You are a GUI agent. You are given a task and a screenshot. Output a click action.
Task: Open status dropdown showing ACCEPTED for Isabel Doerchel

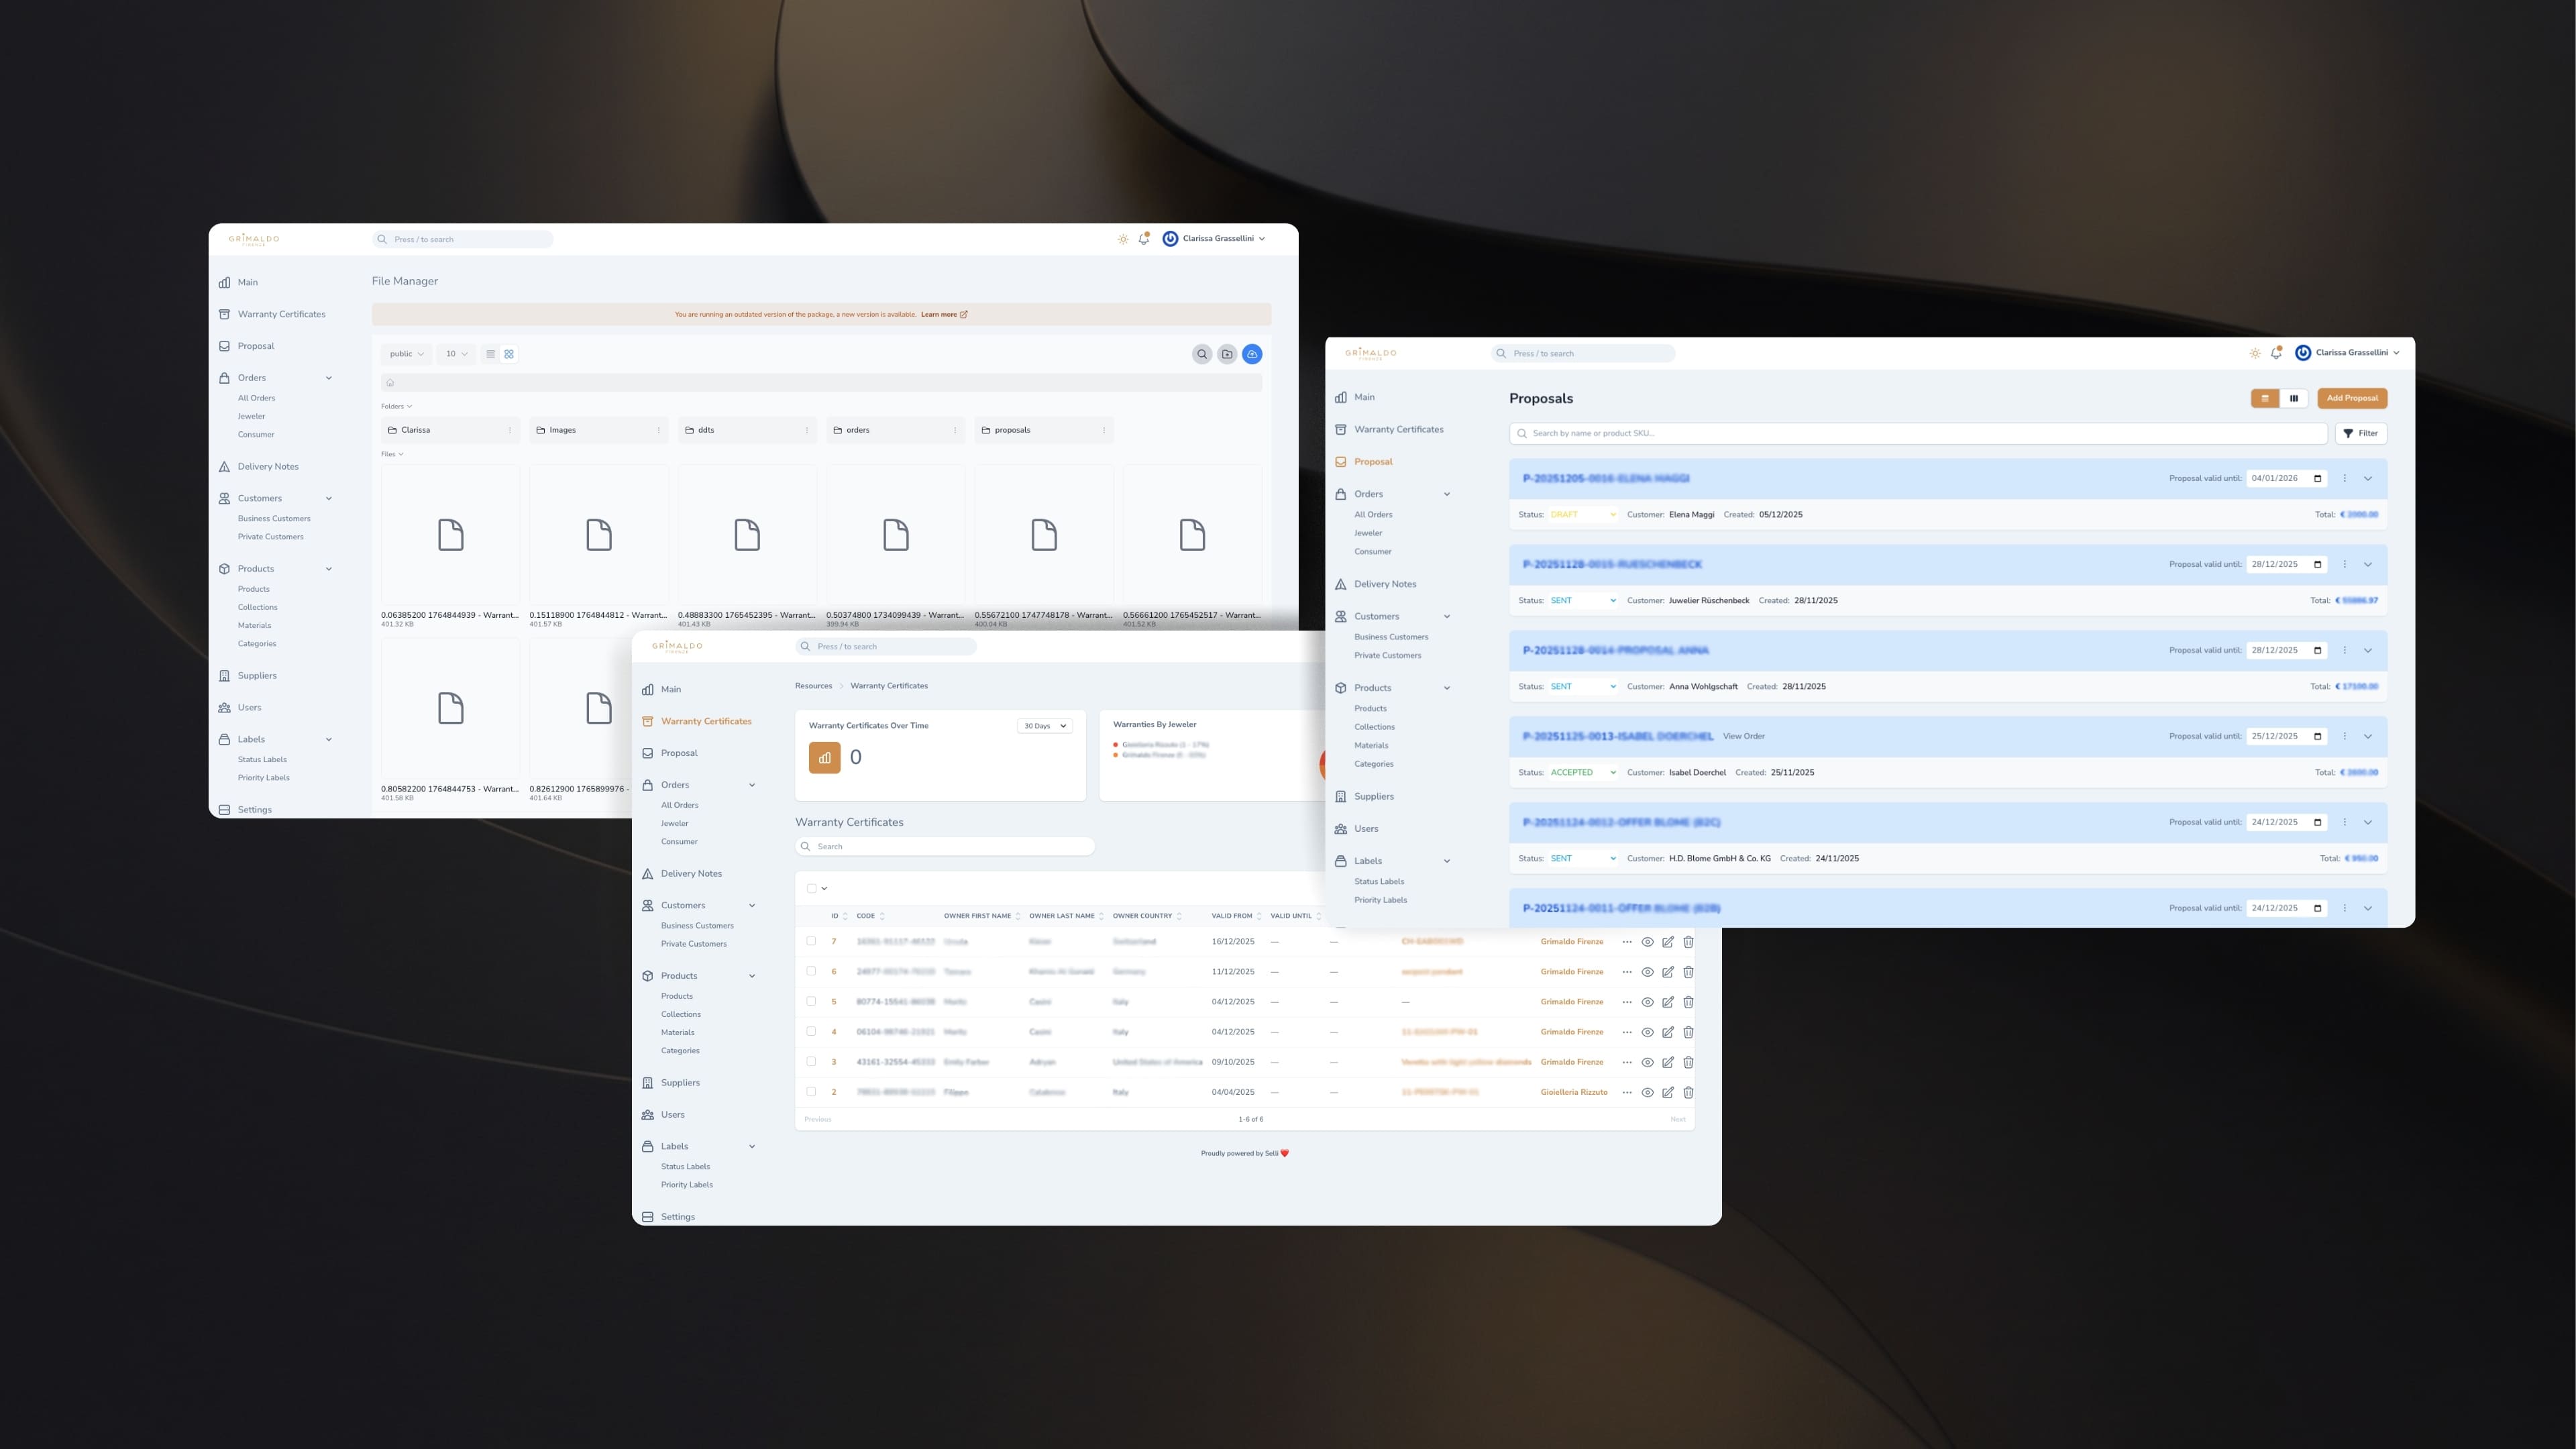(x=1582, y=772)
